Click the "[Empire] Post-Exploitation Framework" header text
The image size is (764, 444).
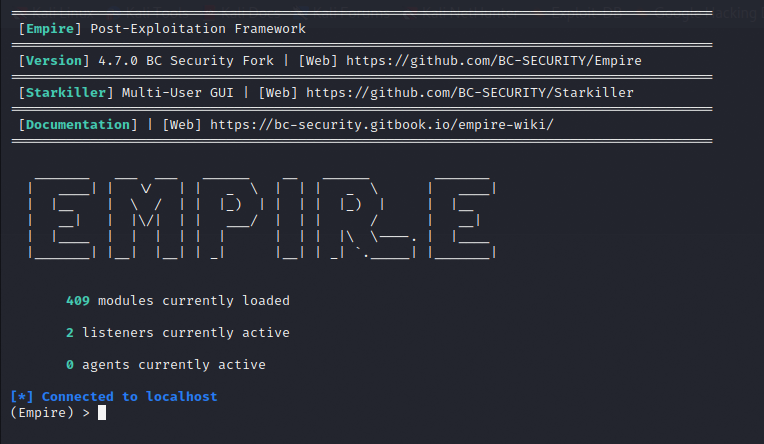(162, 29)
